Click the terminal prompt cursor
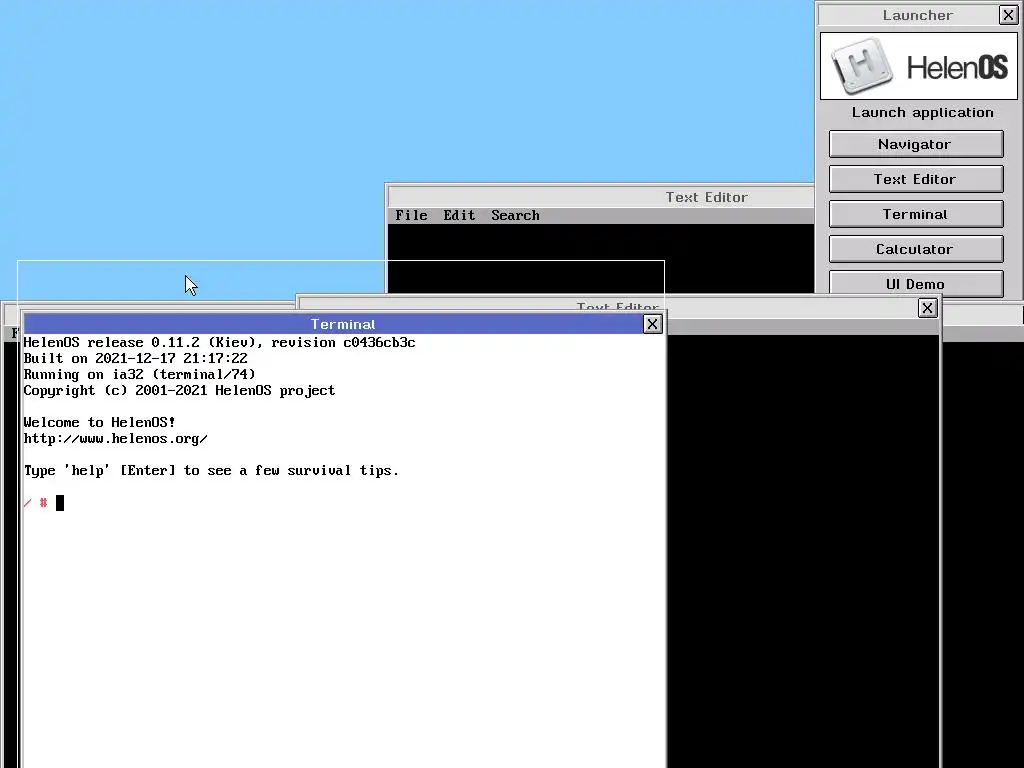 click(60, 503)
